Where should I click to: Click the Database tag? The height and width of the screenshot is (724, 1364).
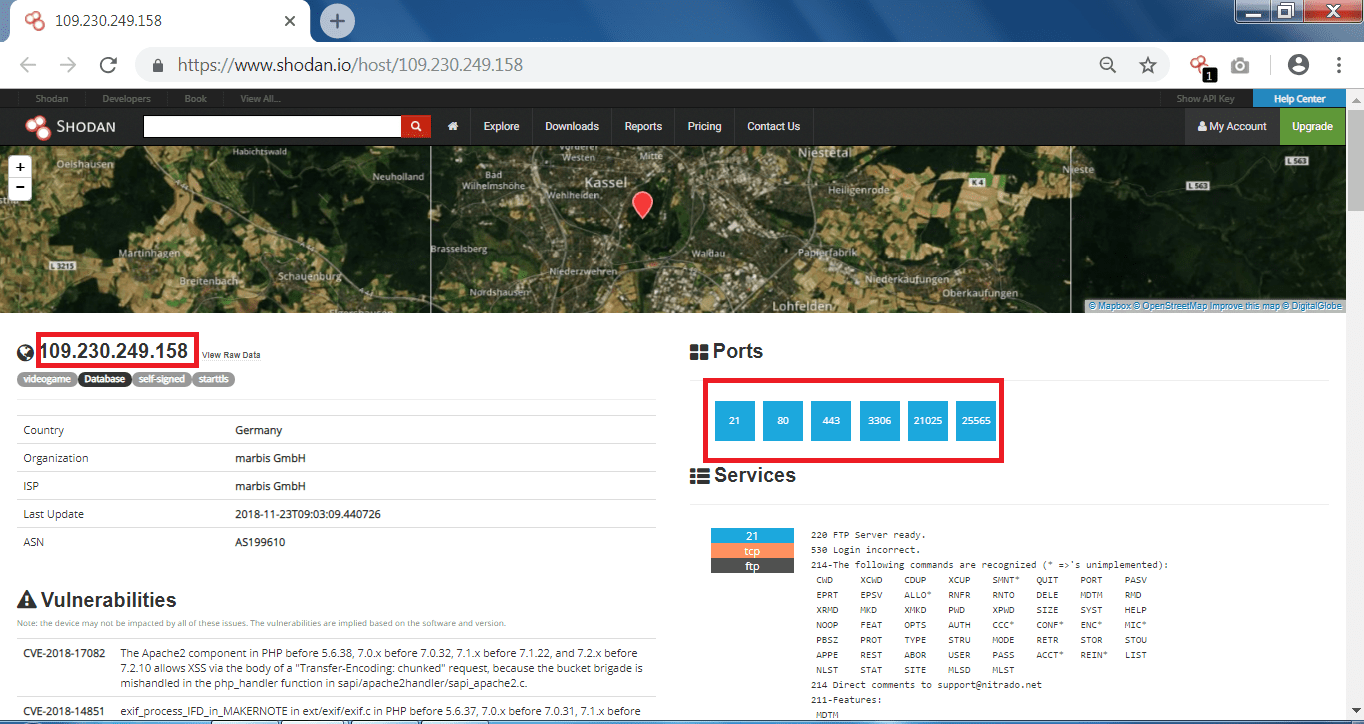(104, 379)
